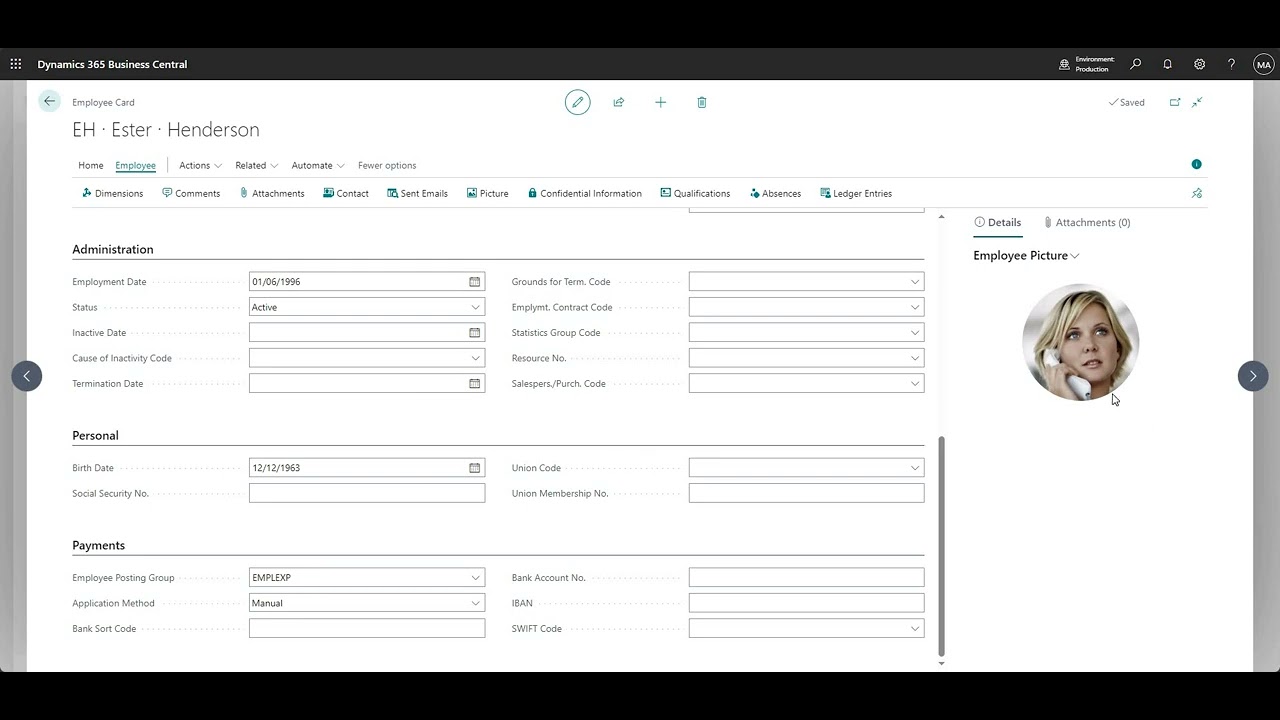
Task: Expand SWIFT Code dropdown
Action: pos(914,629)
